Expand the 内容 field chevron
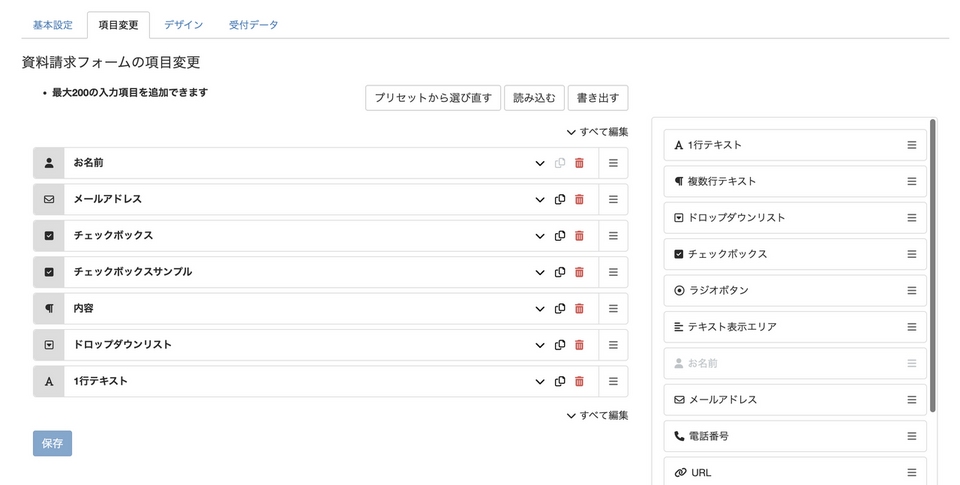The image size is (960, 485). point(540,309)
